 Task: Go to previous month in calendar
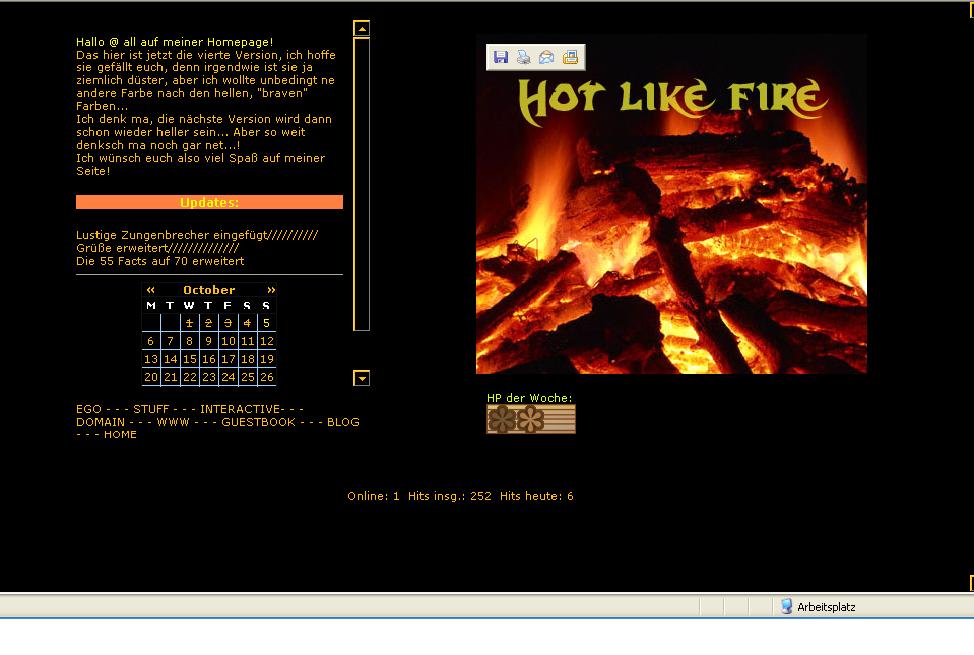tap(151, 290)
